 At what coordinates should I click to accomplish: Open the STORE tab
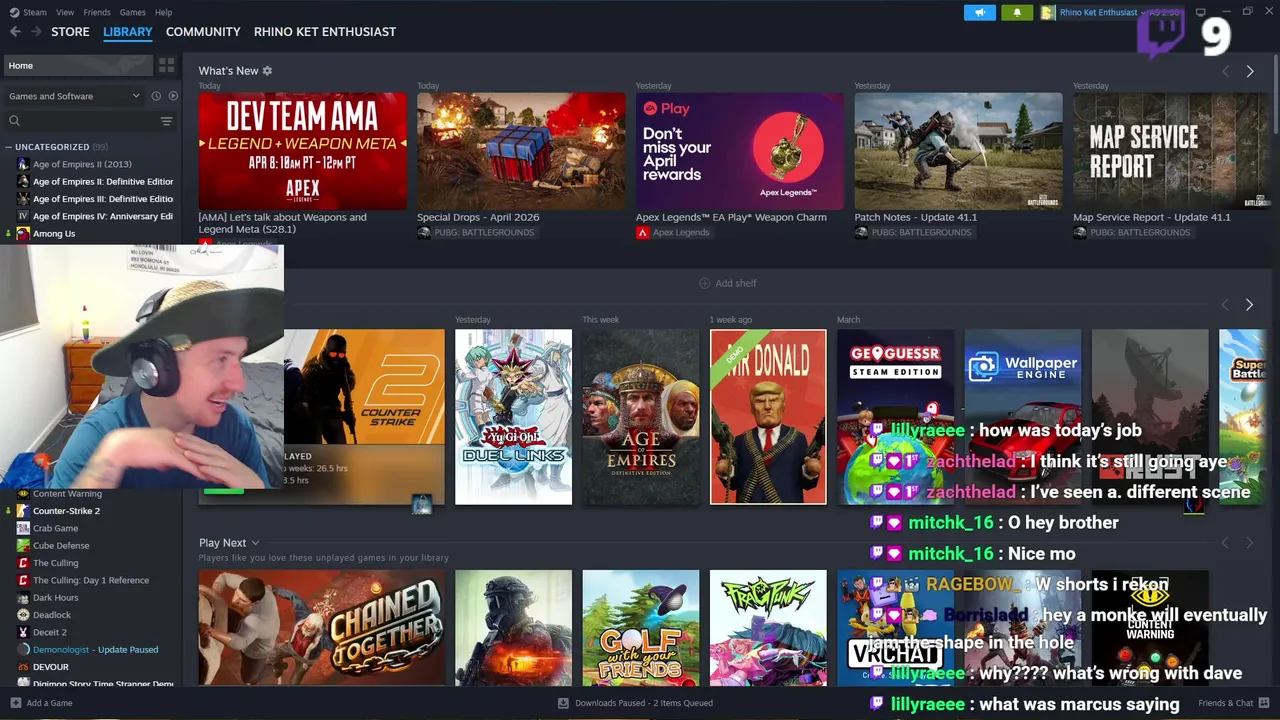70,32
